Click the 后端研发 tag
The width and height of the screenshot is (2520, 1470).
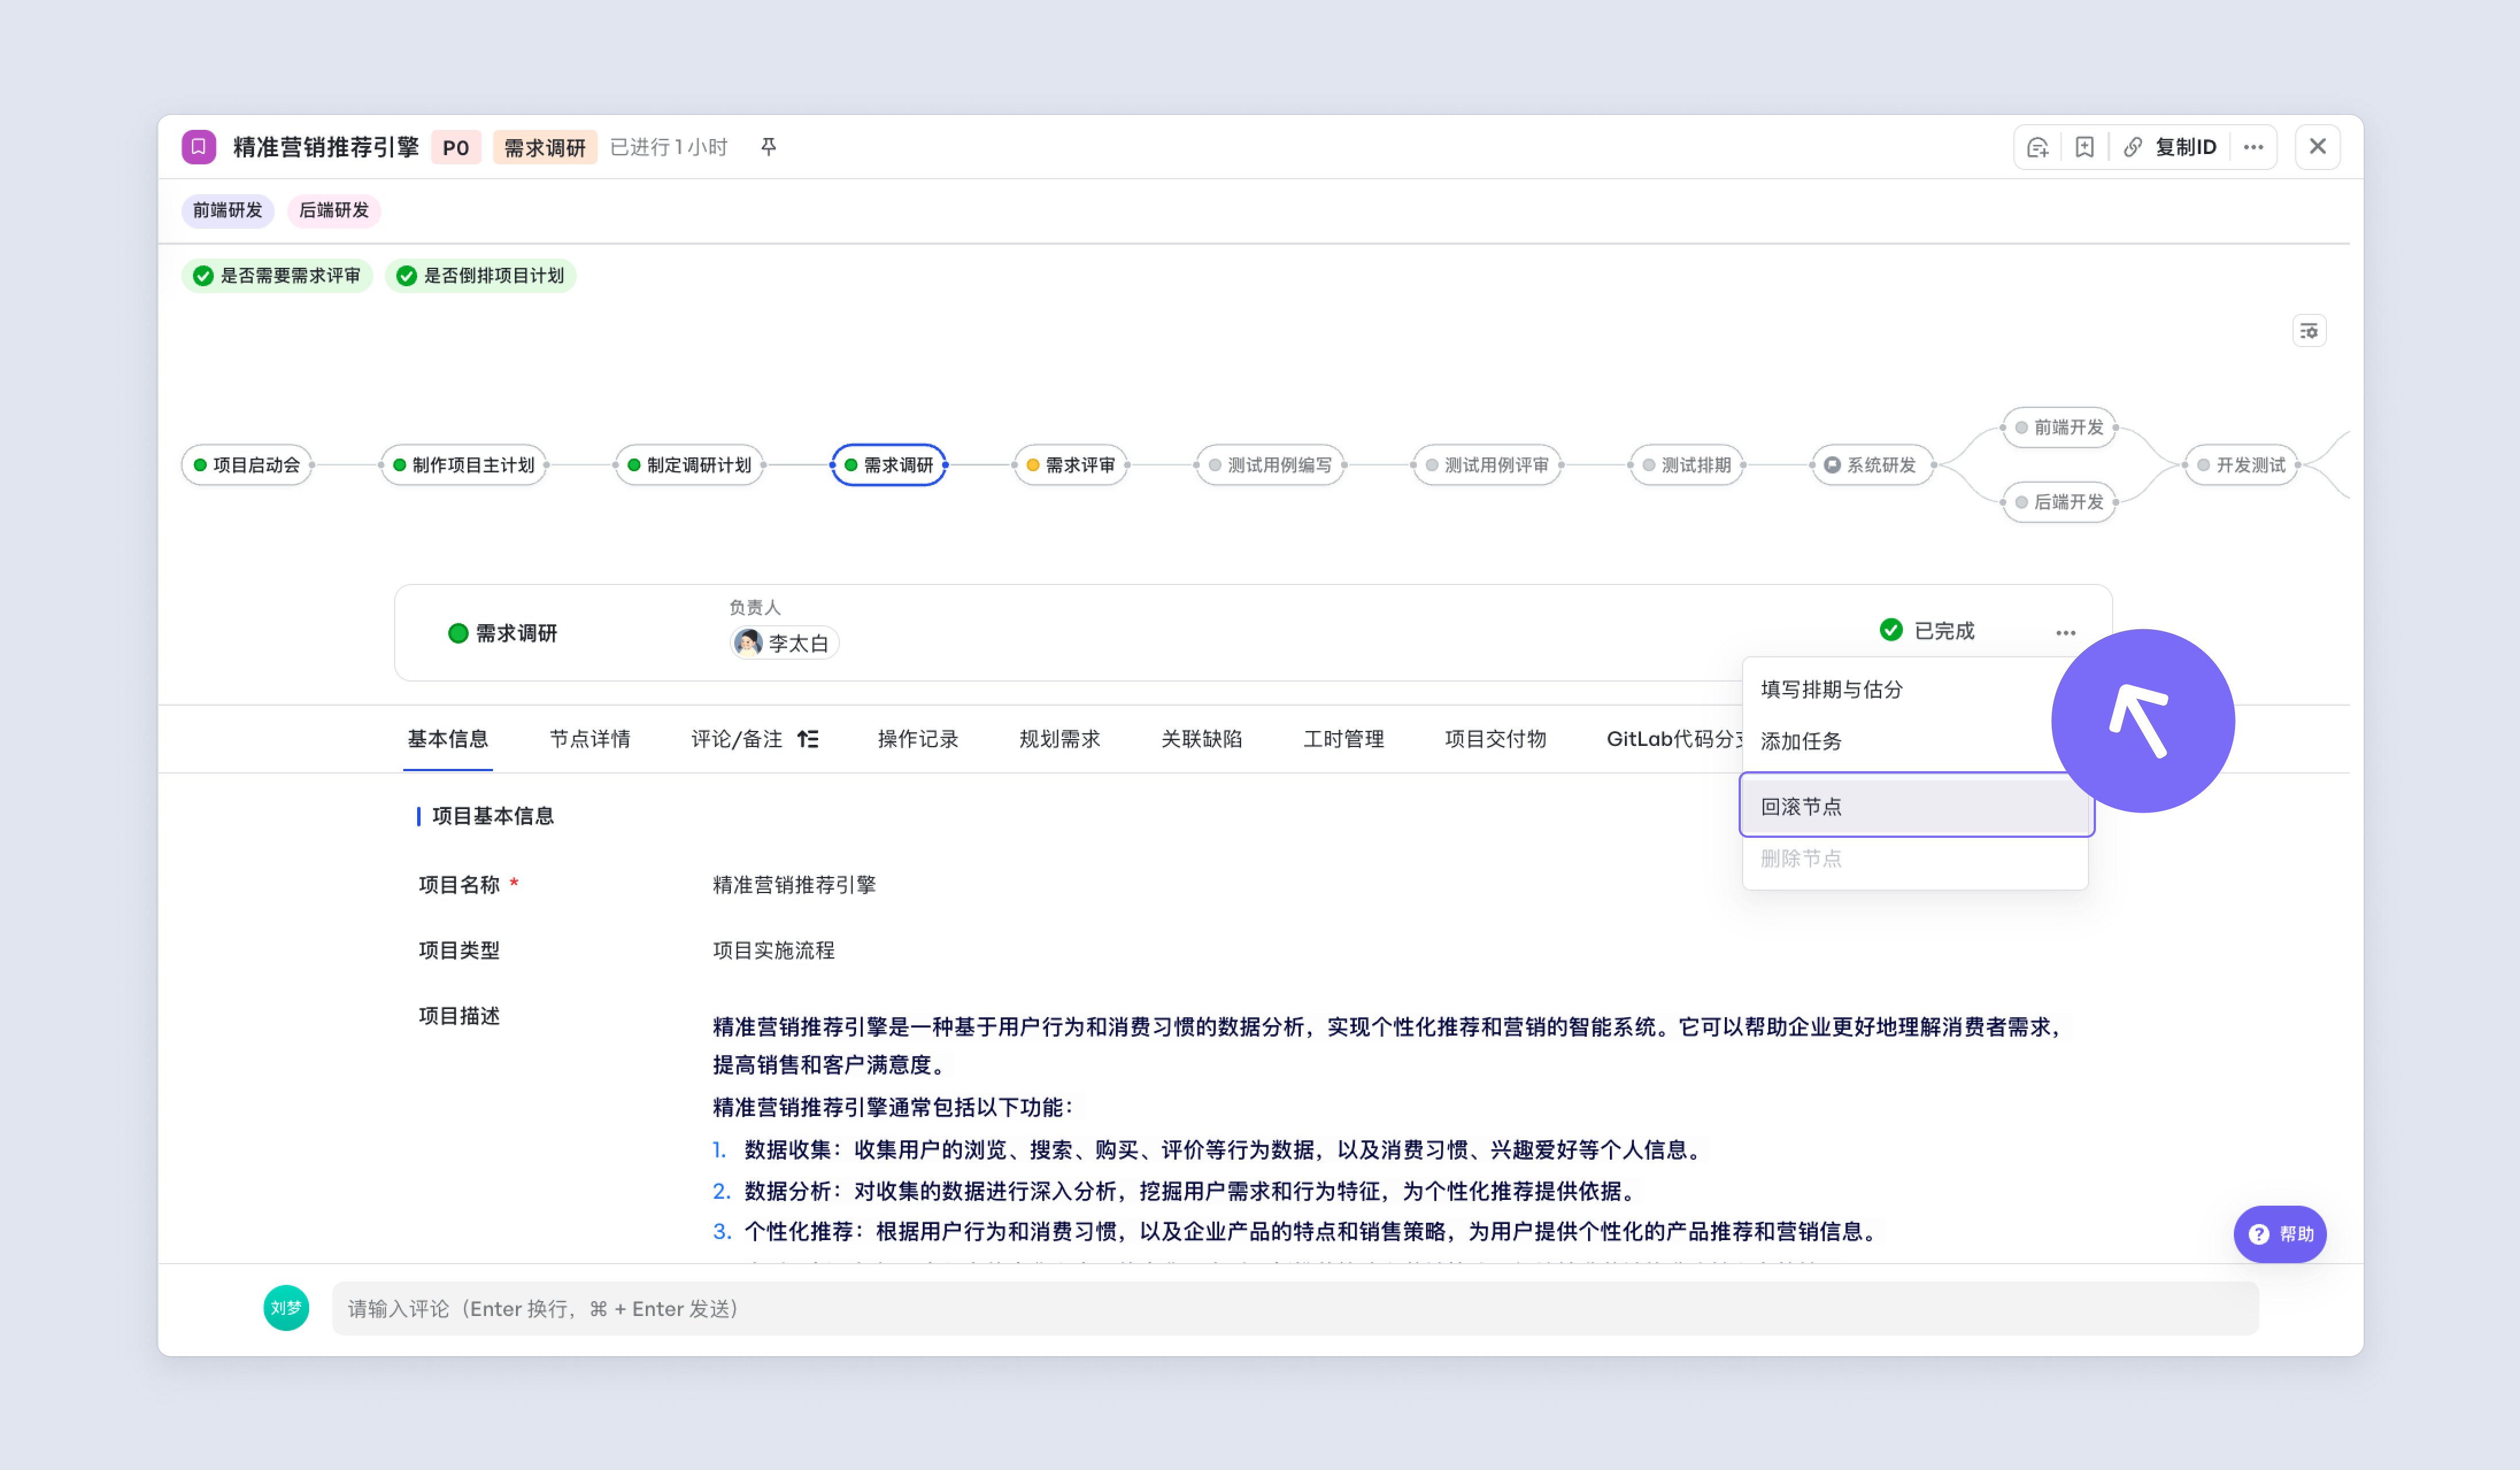334,211
